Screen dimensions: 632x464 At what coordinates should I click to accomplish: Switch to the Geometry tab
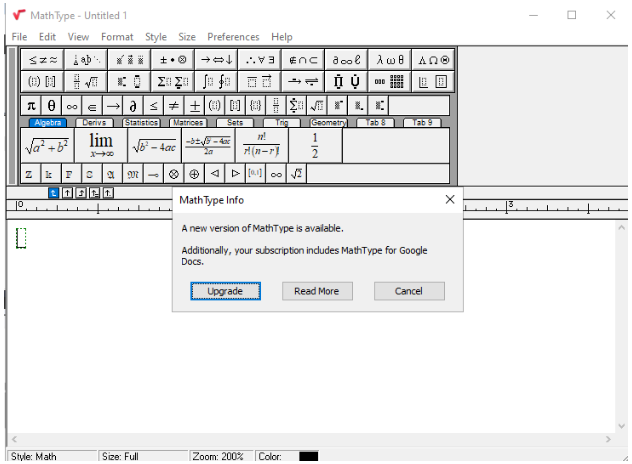coord(328,123)
